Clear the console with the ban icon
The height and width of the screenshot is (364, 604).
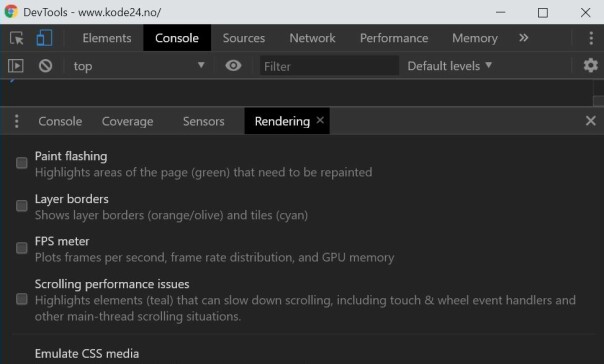pos(45,66)
